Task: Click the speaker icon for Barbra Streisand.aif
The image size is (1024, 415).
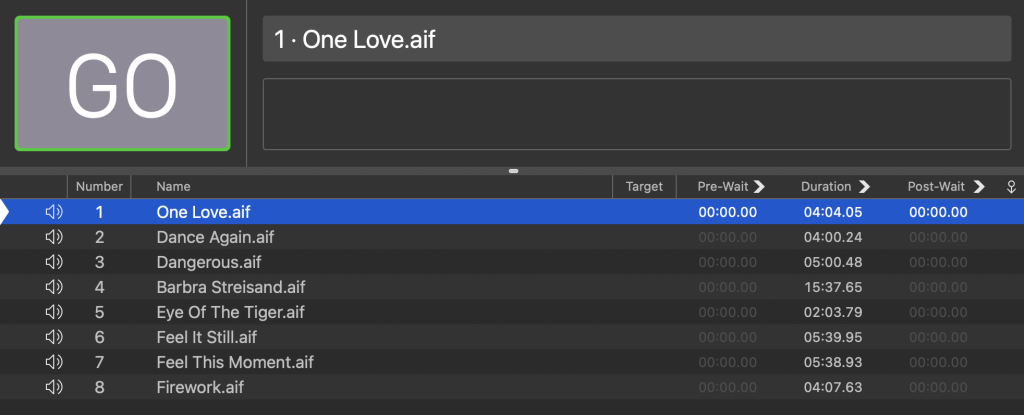Action: point(54,287)
